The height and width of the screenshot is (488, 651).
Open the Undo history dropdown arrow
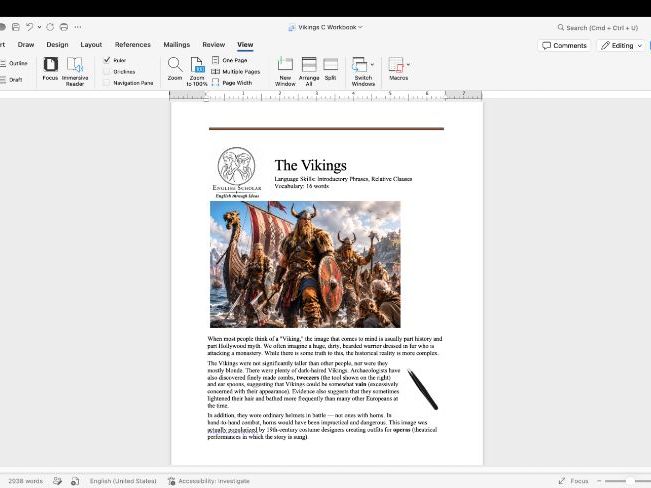tap(39, 27)
